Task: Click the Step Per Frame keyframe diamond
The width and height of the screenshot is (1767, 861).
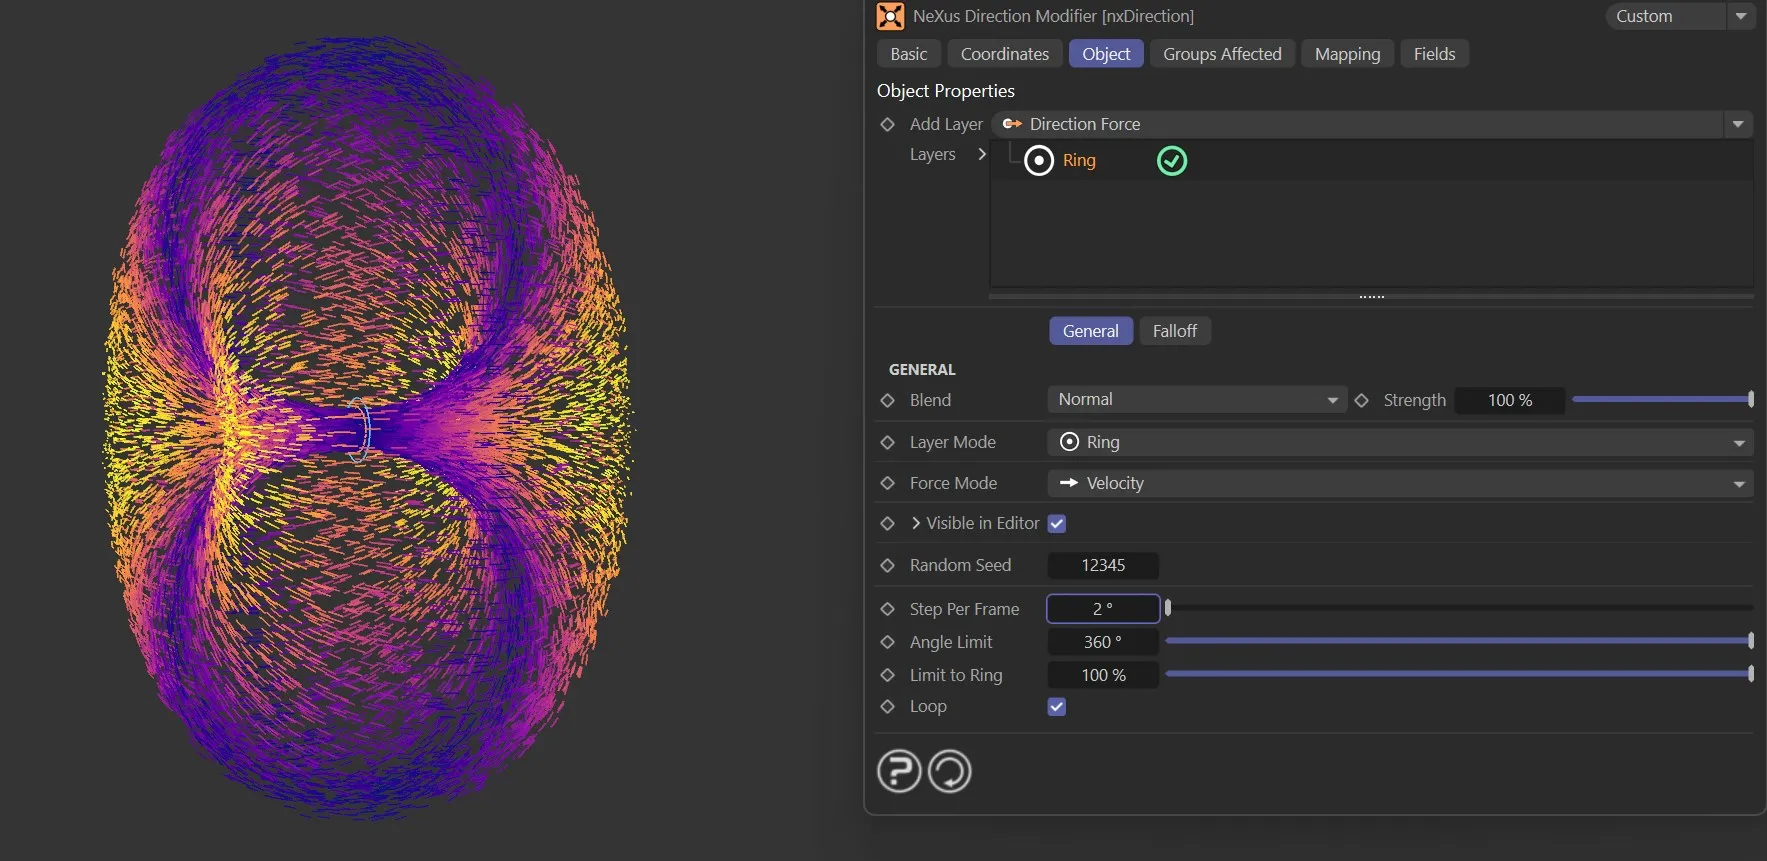Action: pos(887,609)
